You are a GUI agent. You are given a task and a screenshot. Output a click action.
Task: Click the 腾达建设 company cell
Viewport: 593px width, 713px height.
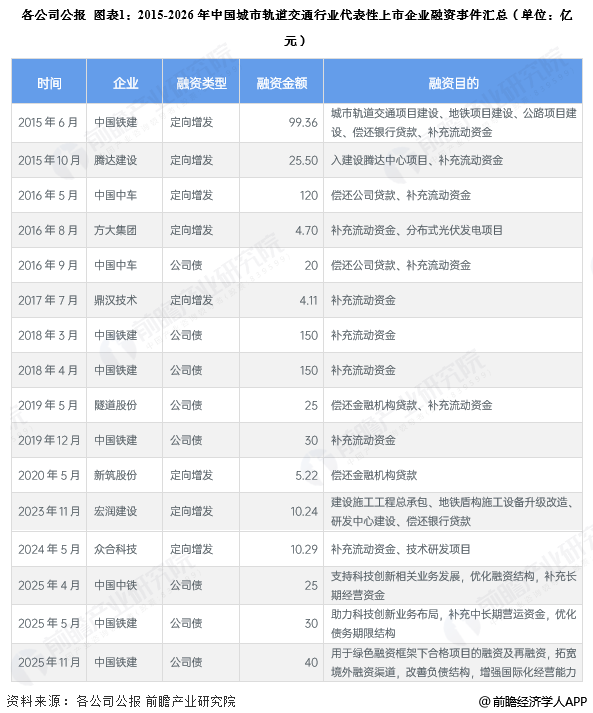(x=125, y=160)
